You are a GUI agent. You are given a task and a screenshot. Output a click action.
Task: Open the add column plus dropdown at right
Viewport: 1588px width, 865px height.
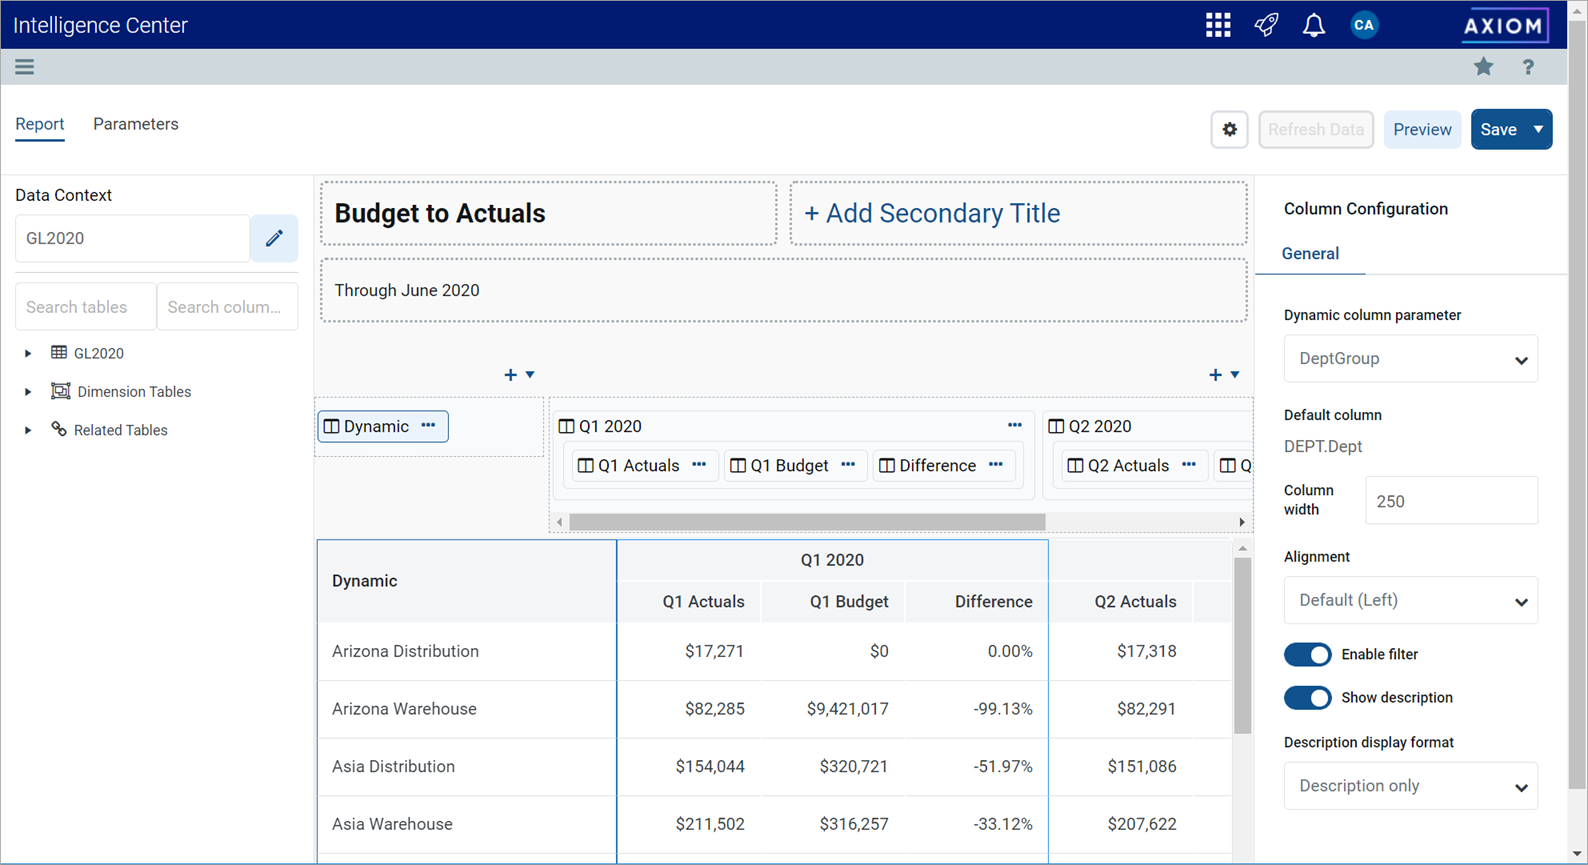pos(1224,374)
